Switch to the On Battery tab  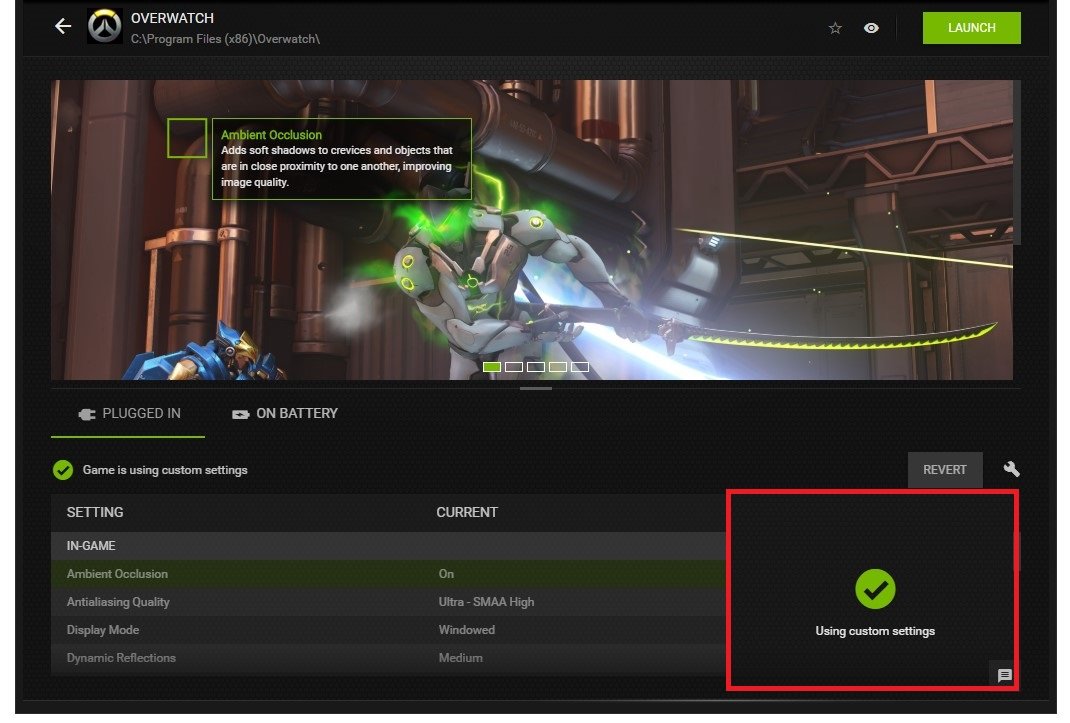(285, 414)
